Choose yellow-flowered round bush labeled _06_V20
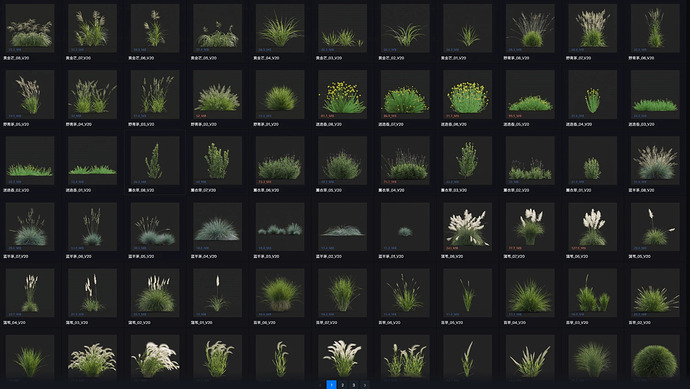Viewport: 690px width, 389px height. point(467,94)
